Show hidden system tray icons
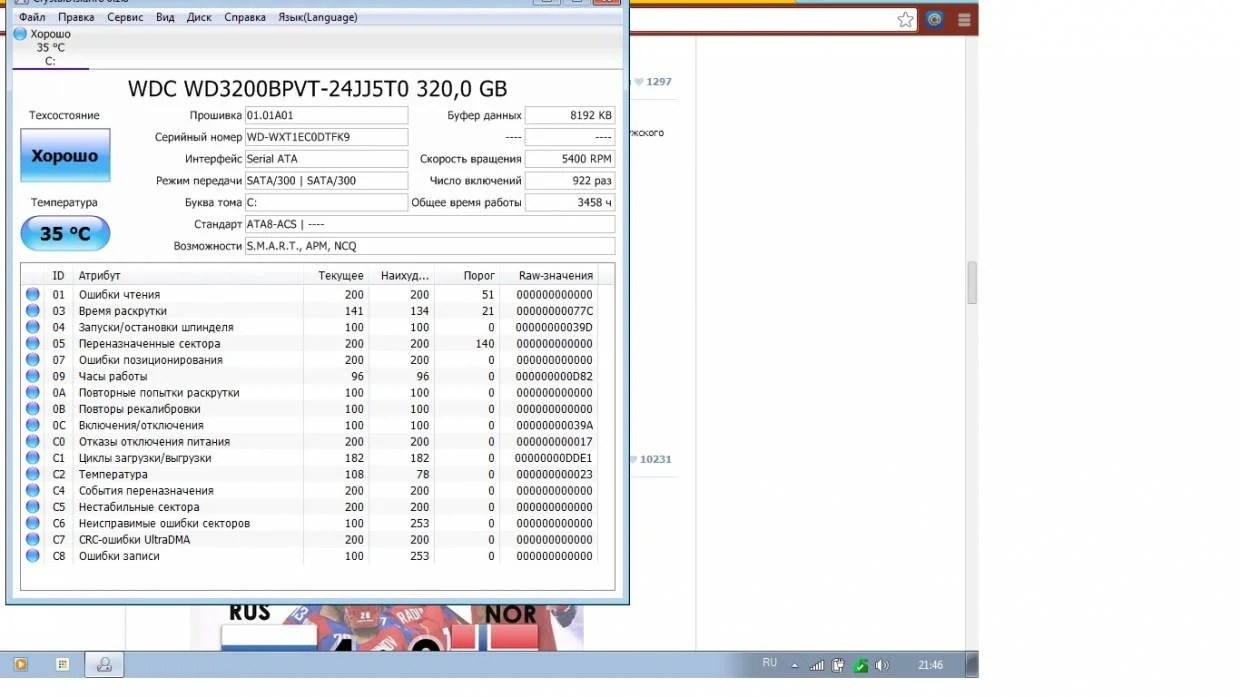The image size is (1240, 697). point(795,665)
